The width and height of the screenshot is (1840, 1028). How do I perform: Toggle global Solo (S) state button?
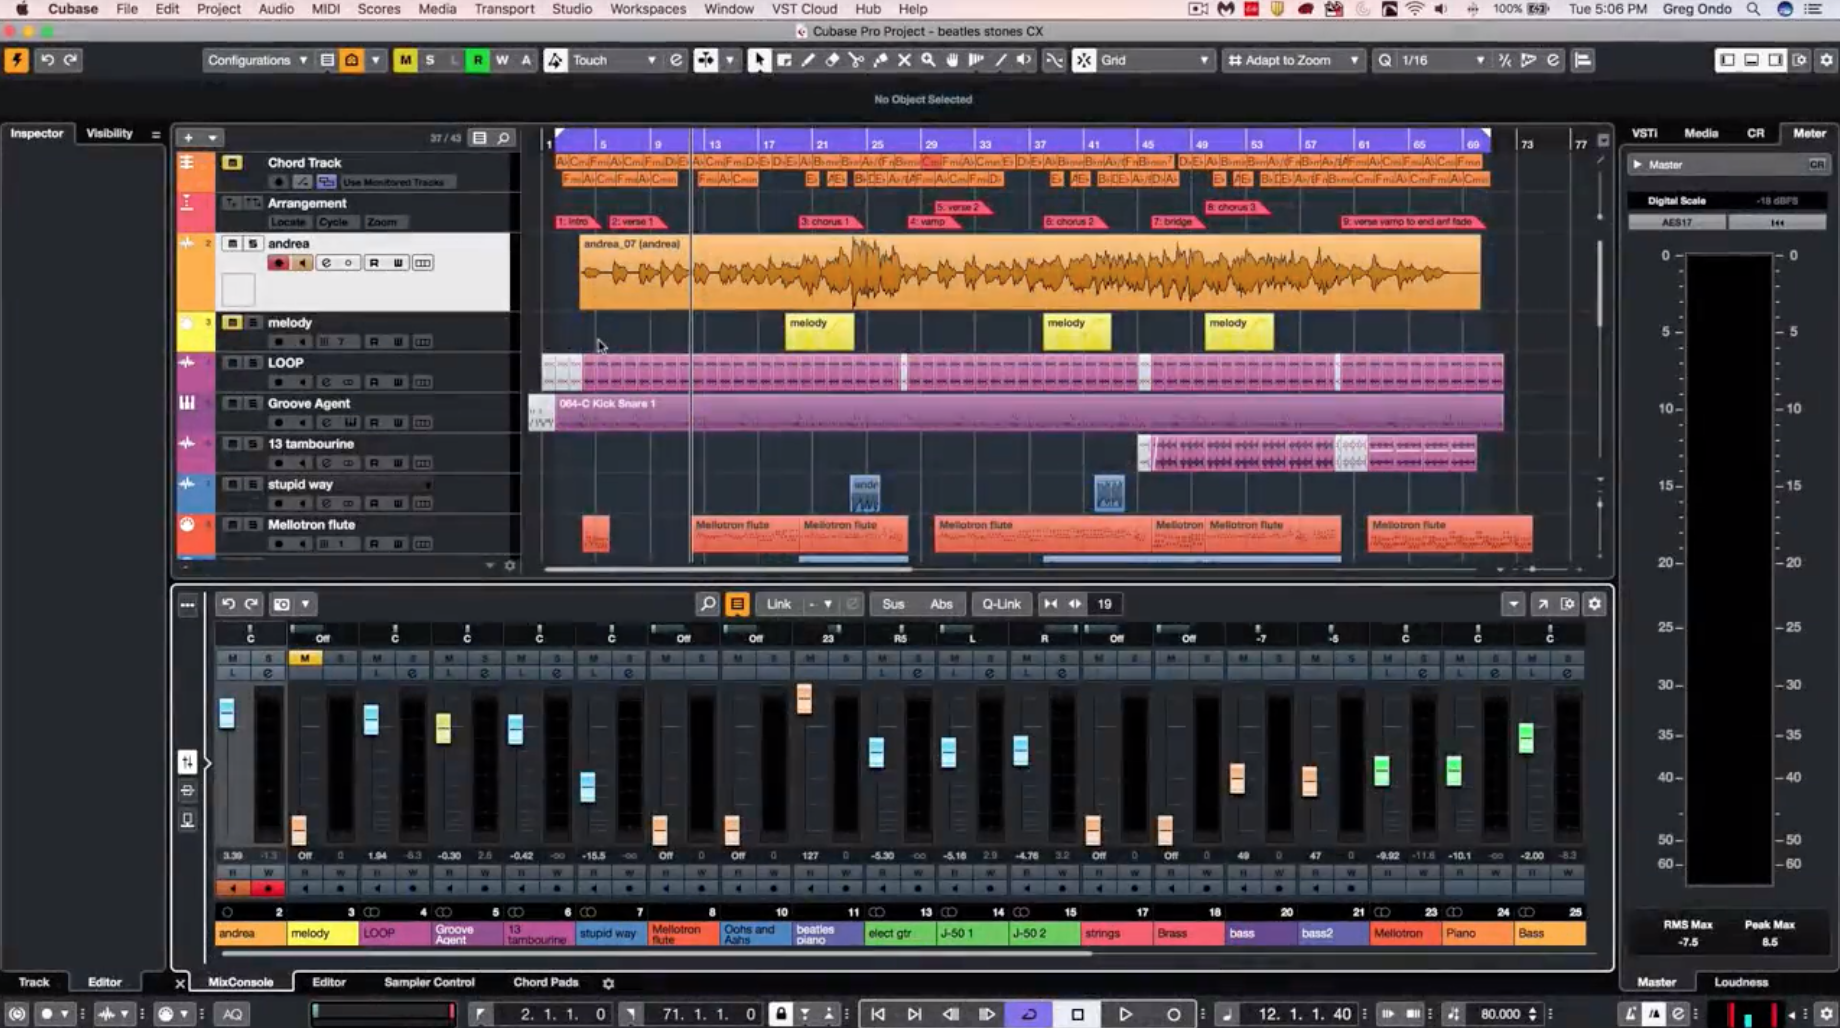pos(430,60)
